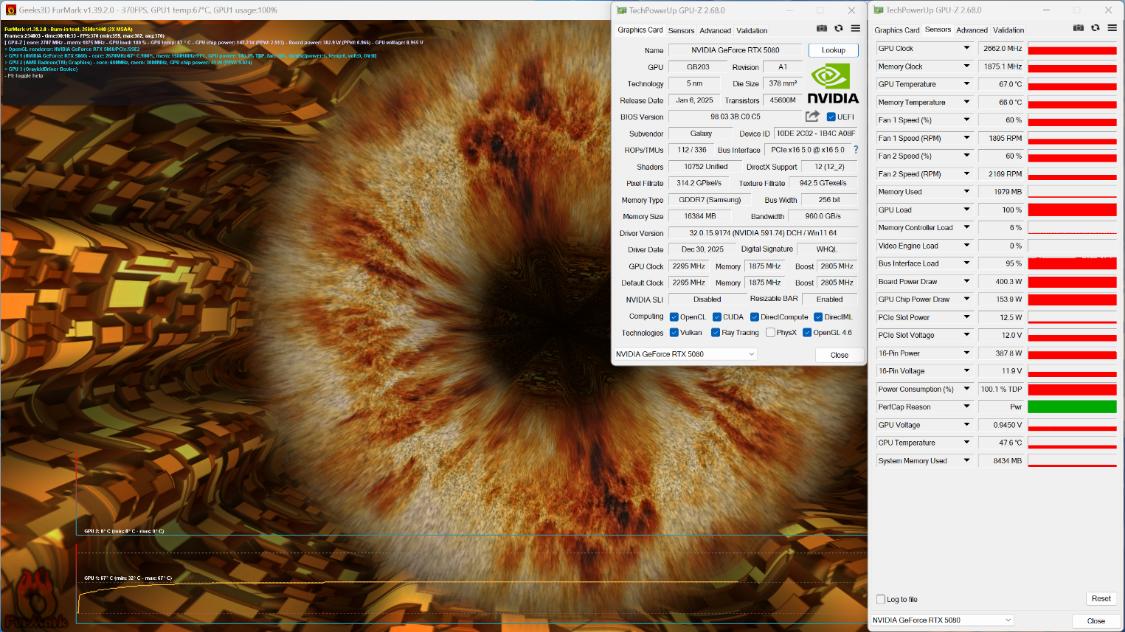The image size is (1125, 632).
Task: Open the hamburger menu in the Sensors window
Action: [x=1112, y=28]
